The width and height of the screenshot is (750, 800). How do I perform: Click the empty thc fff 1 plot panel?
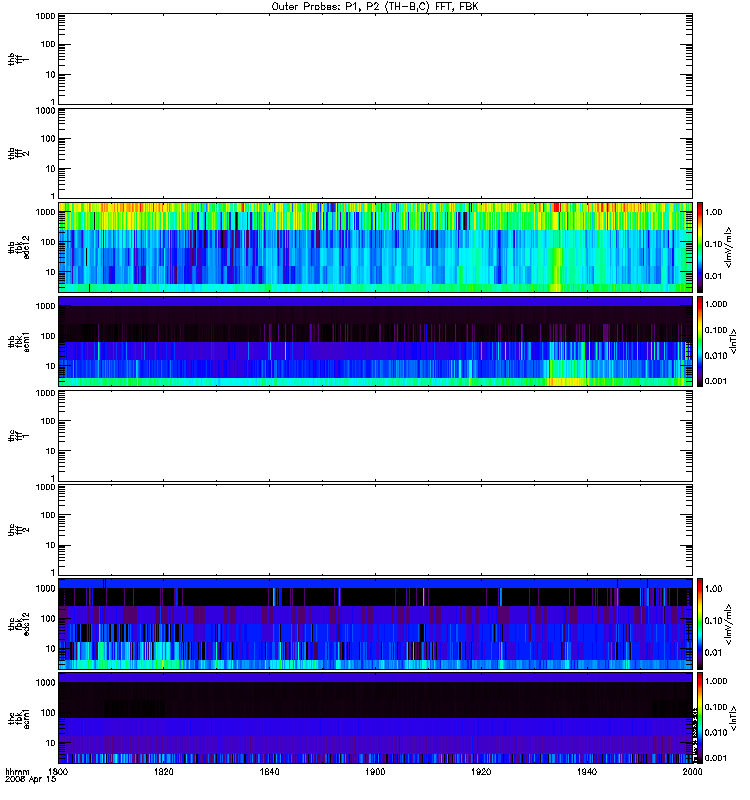click(x=376, y=436)
